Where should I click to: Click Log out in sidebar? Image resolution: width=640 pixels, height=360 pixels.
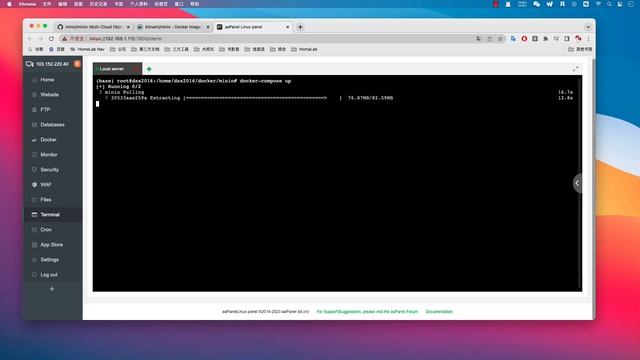pos(52,275)
